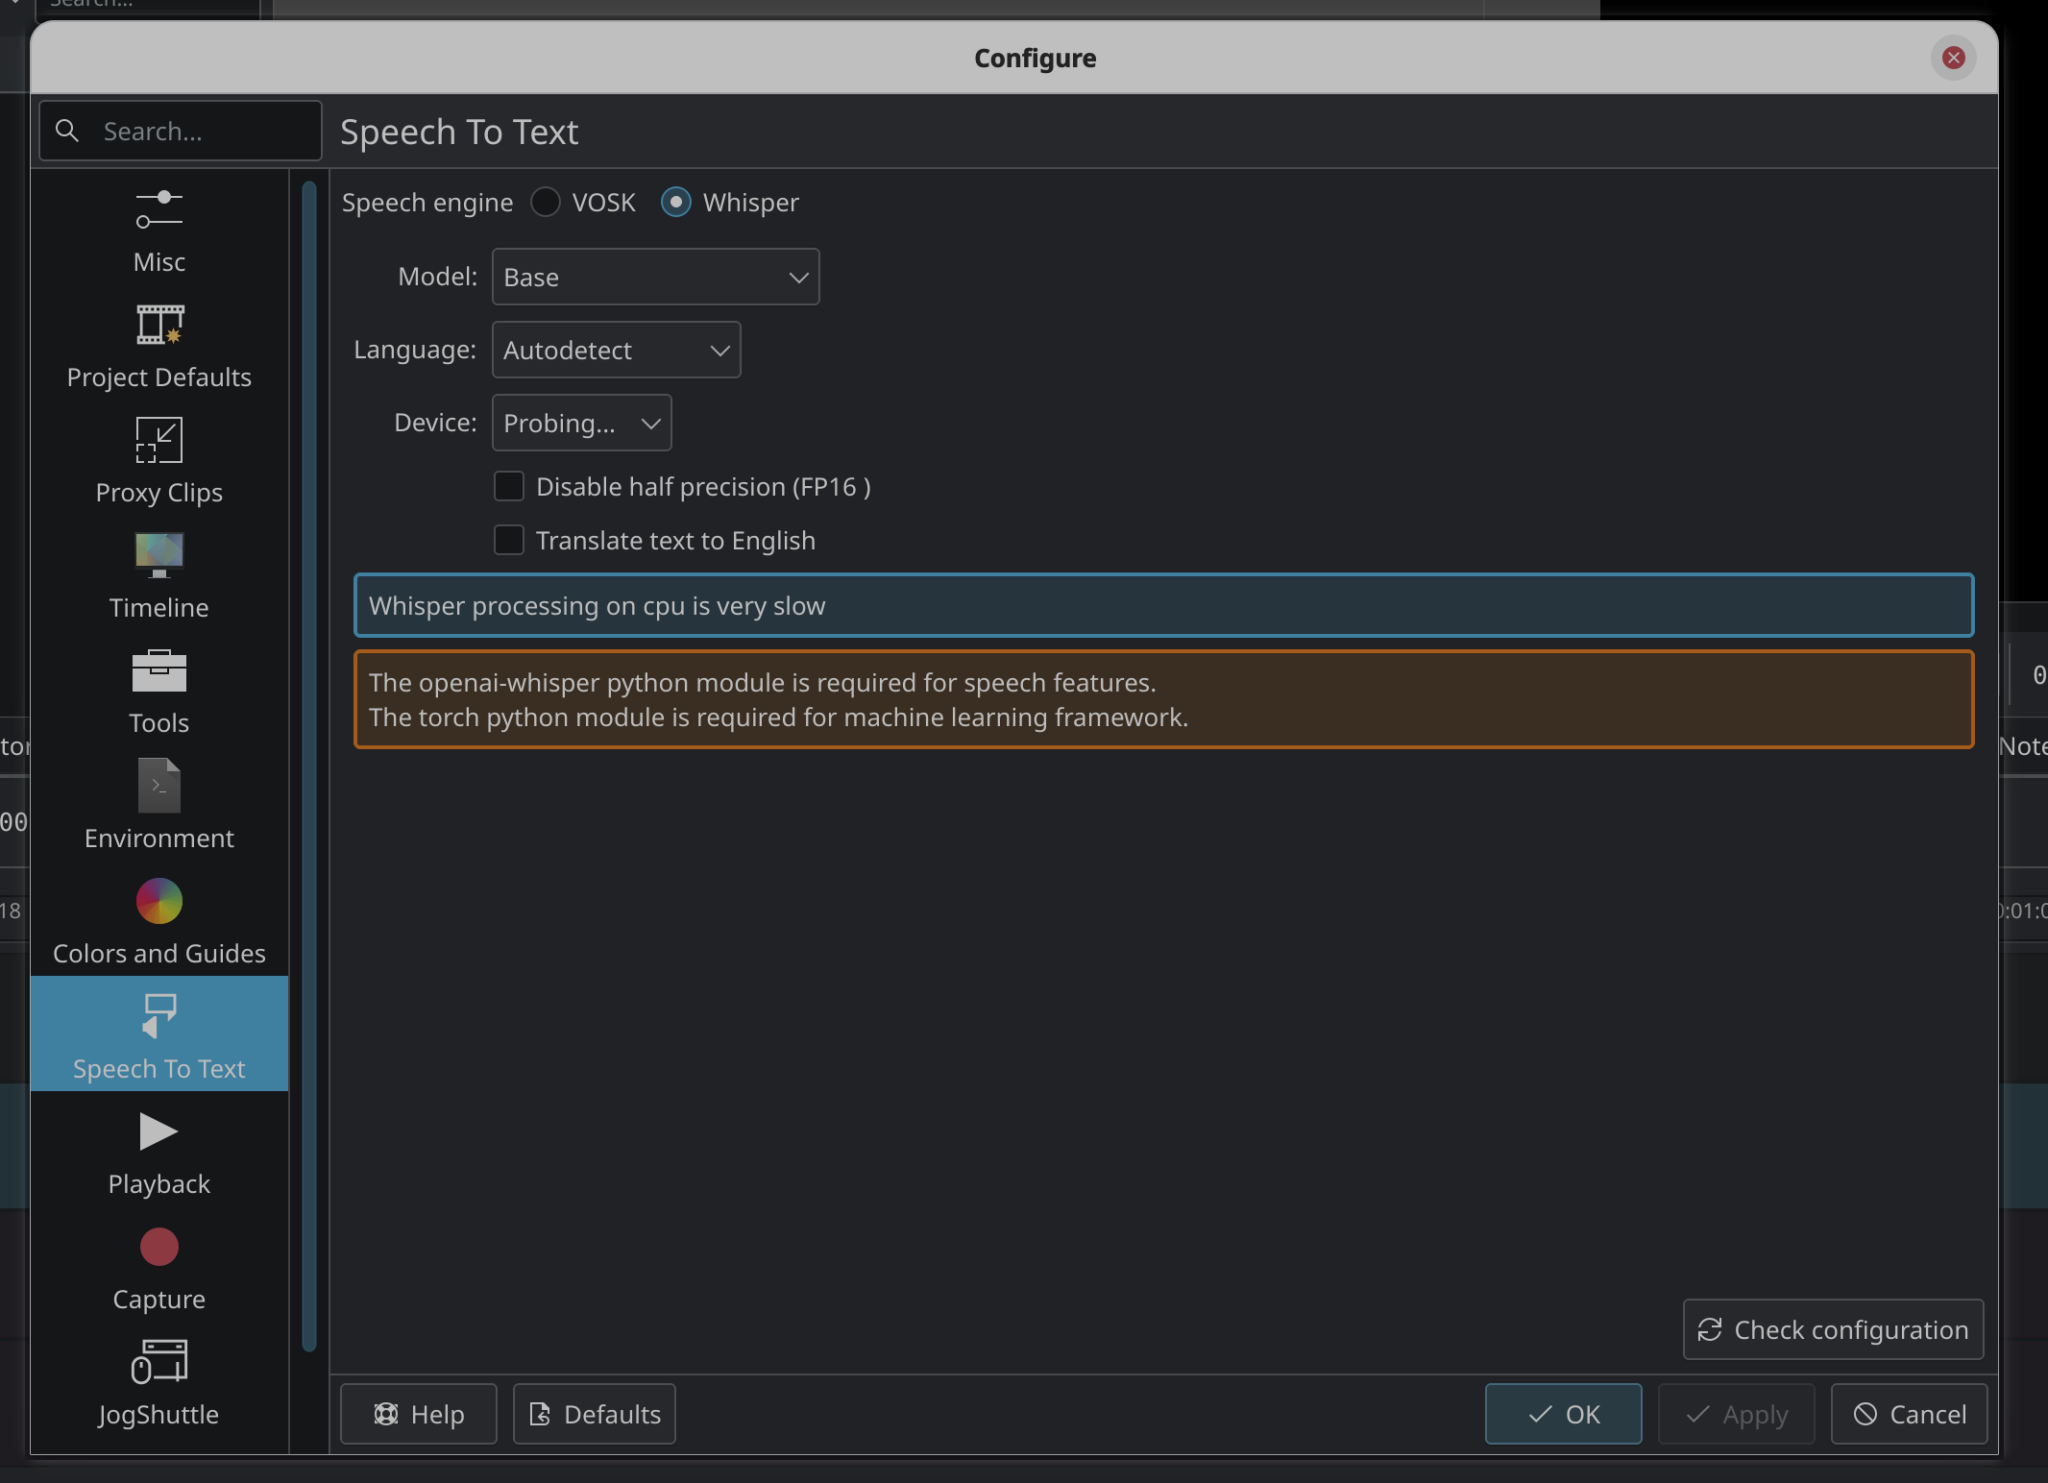This screenshot has height=1483, width=2048.
Task: Enable the Disable half precision checkbox
Action: 509,486
